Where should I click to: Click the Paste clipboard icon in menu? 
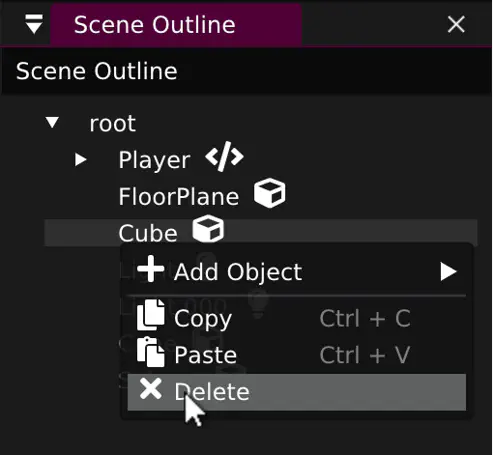click(151, 352)
